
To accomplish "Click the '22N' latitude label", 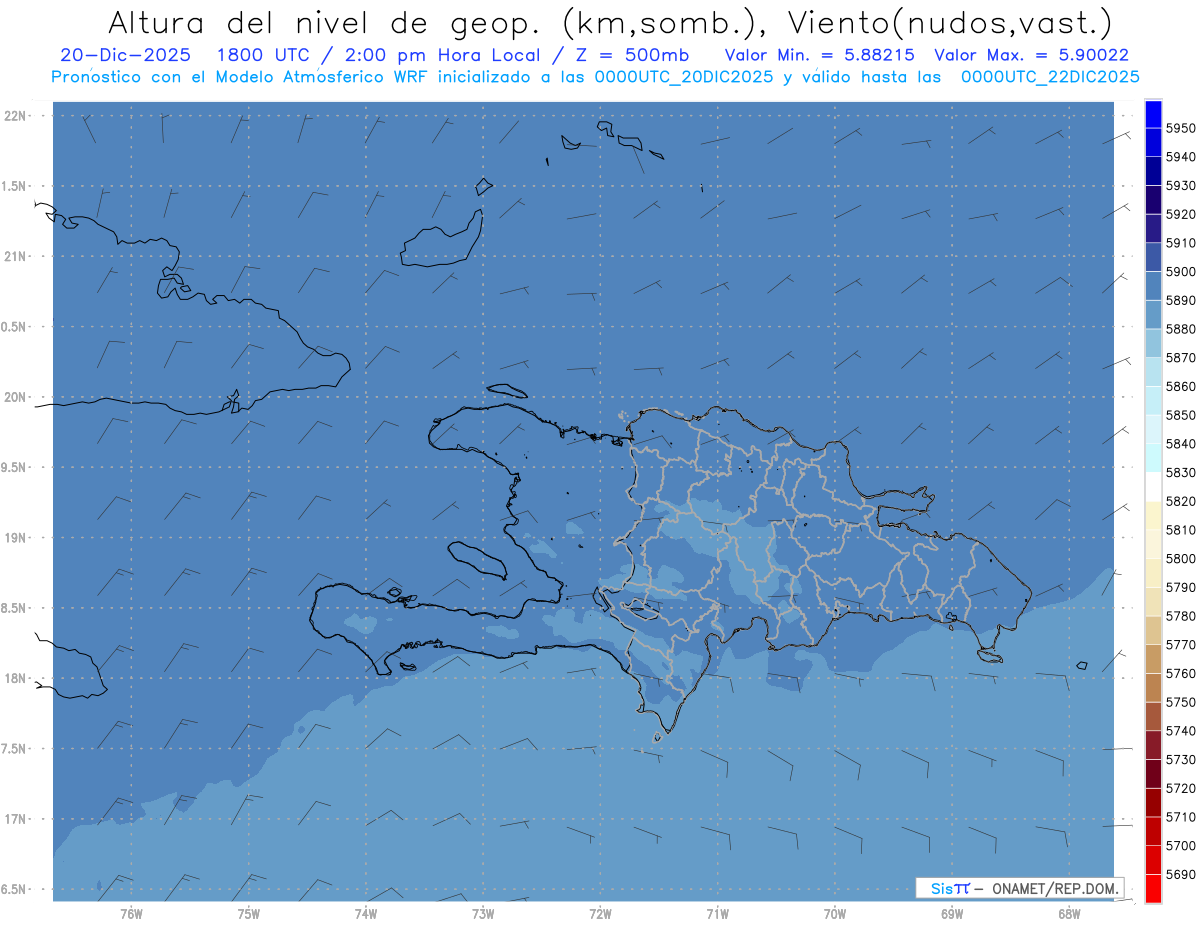I will (x=16, y=116).
